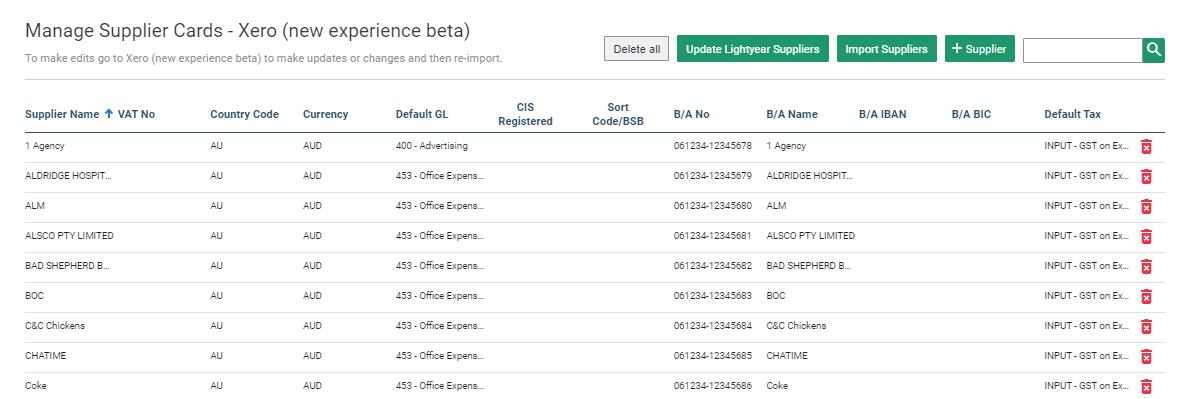
Task: Delete the CHATIME supplier trash icon
Action: (x=1146, y=357)
